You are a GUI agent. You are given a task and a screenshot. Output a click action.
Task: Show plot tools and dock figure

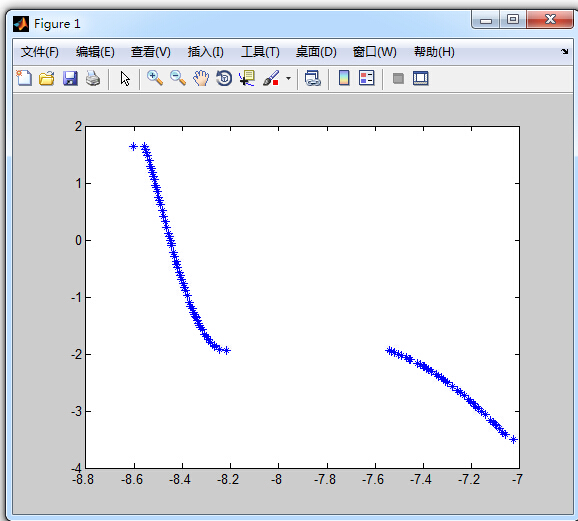(x=421, y=78)
